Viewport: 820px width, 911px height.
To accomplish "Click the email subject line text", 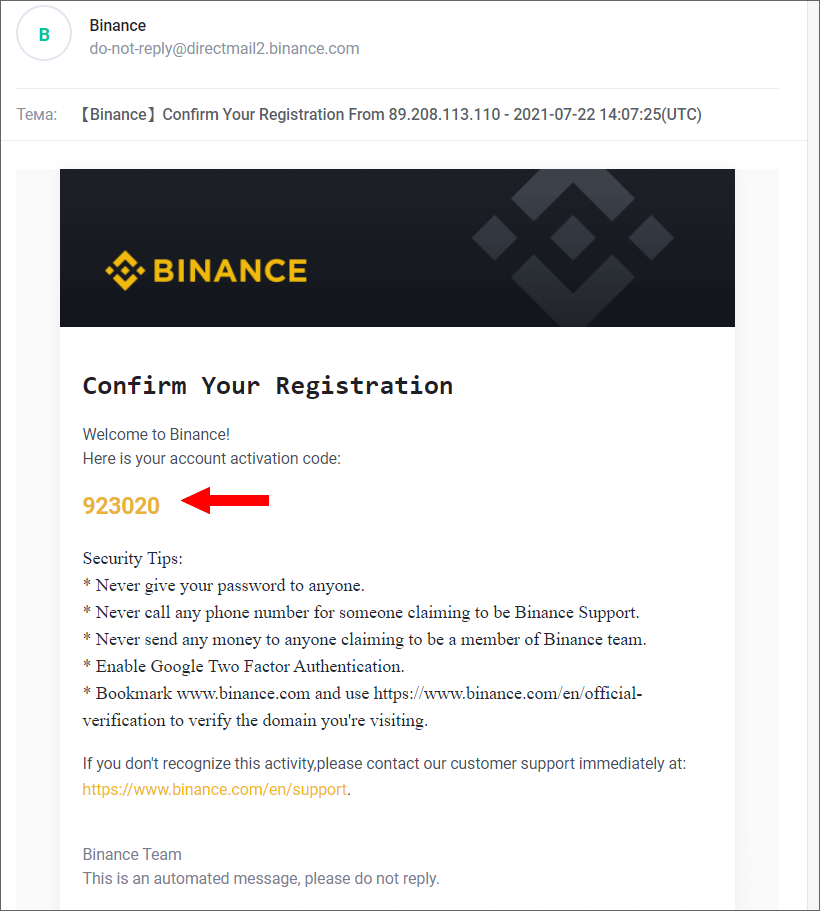I will point(391,114).
